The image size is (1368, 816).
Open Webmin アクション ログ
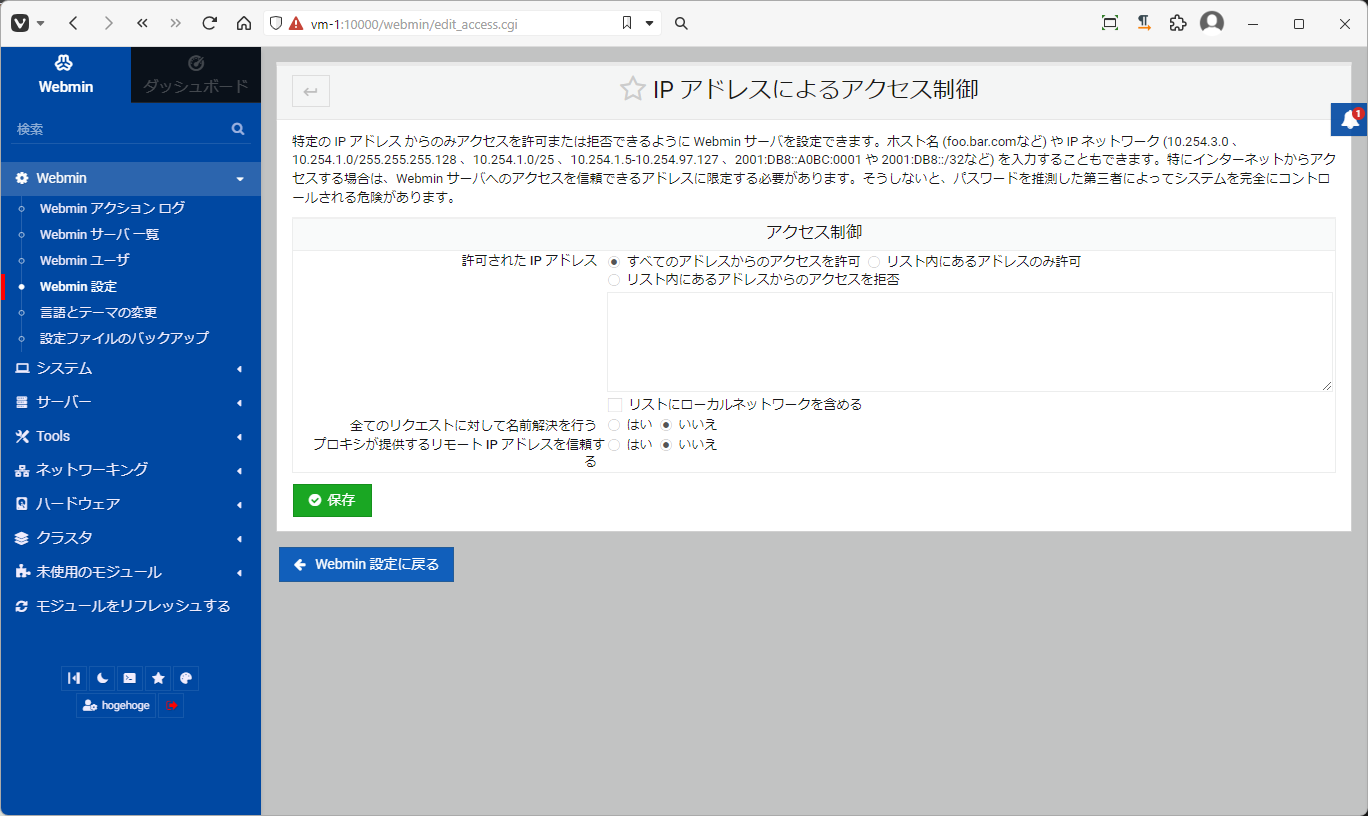[112, 208]
